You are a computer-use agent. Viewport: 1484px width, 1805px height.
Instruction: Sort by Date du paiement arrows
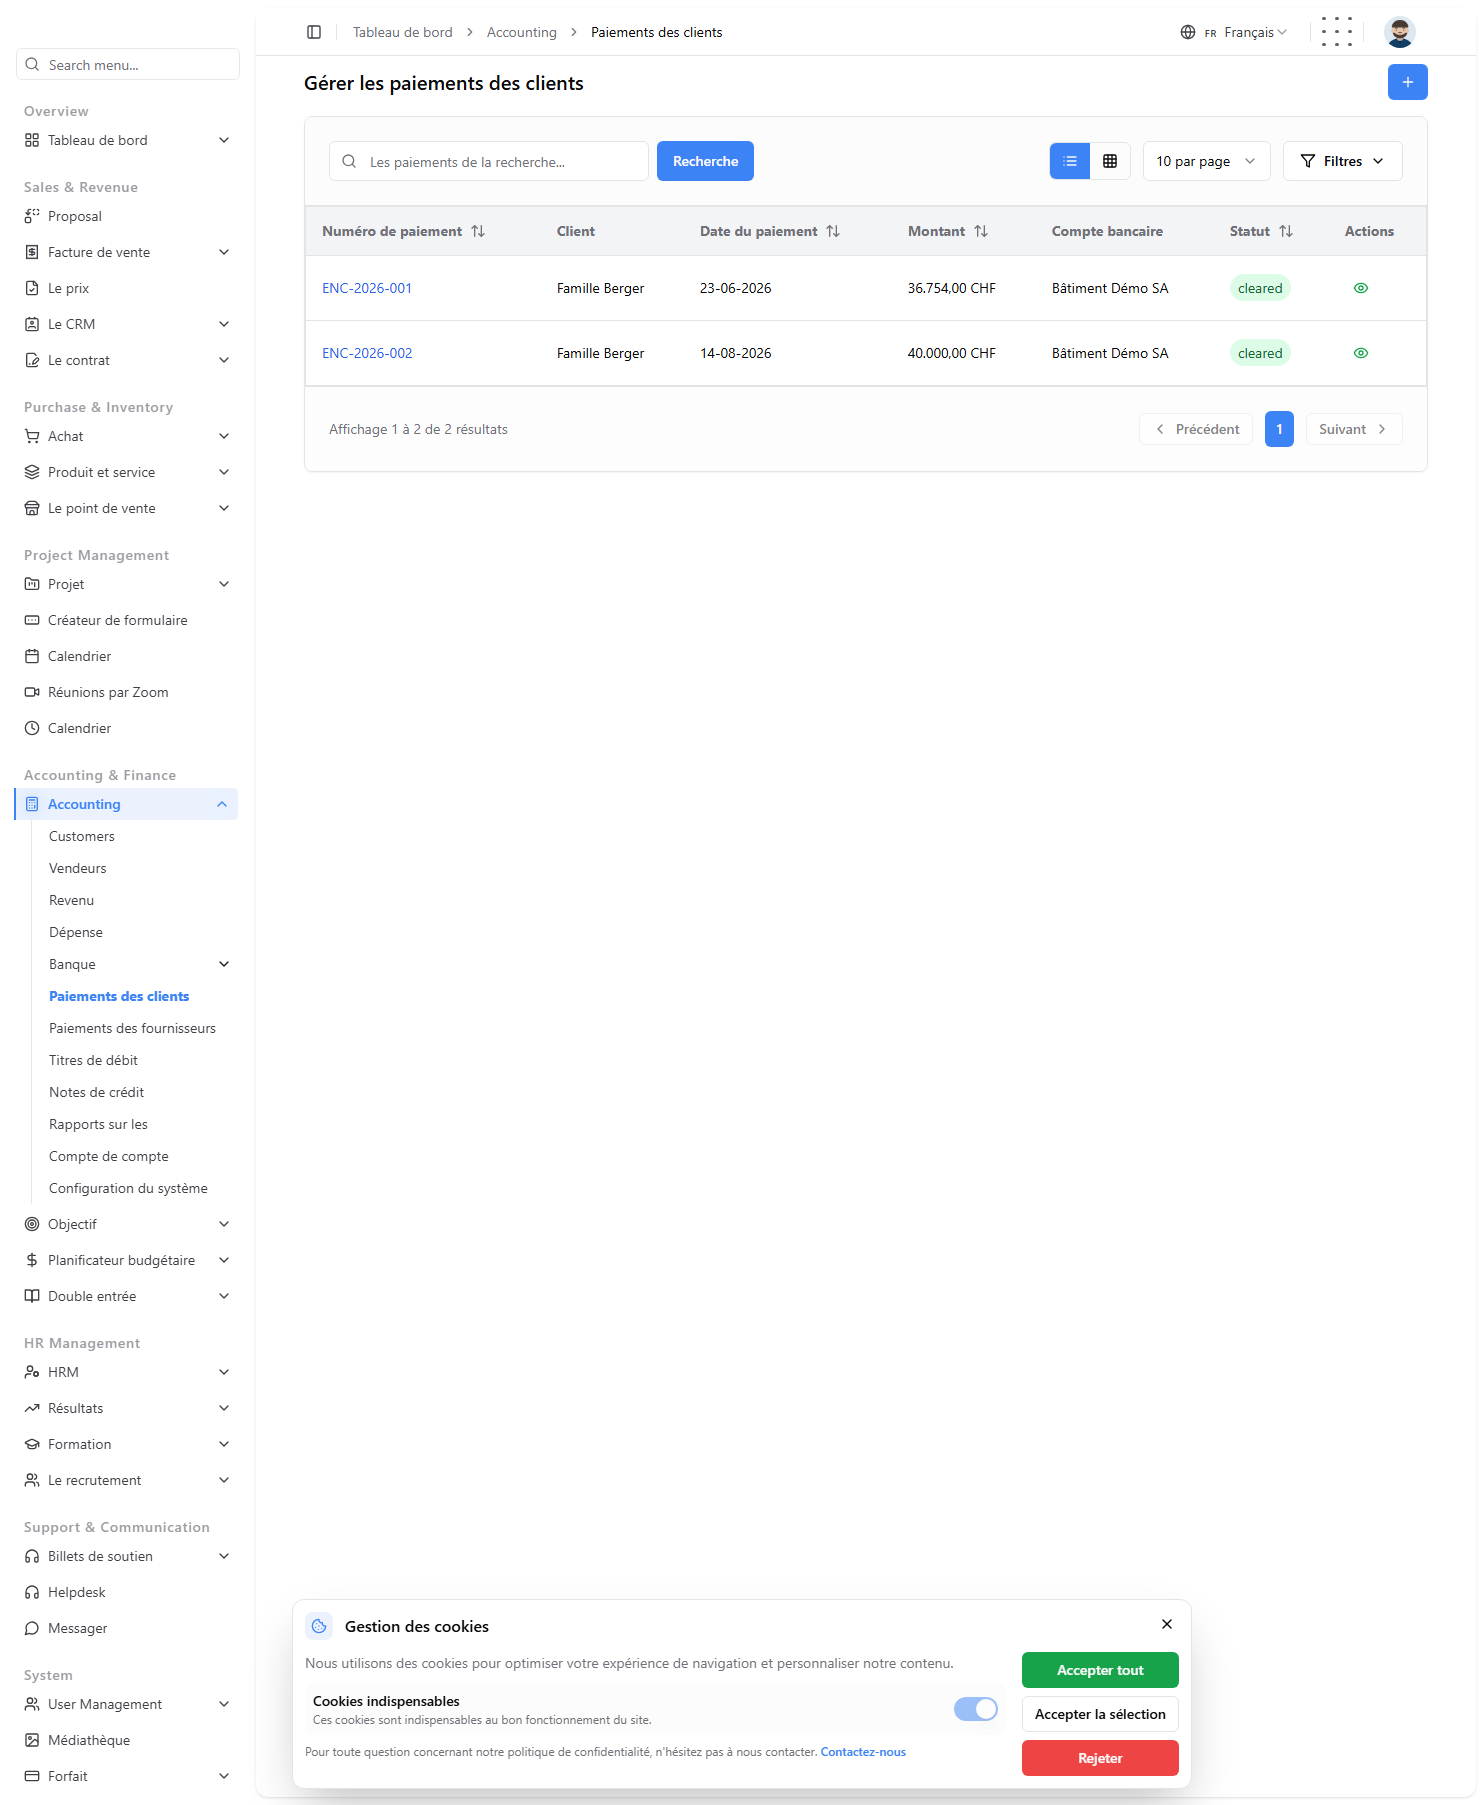click(x=833, y=231)
